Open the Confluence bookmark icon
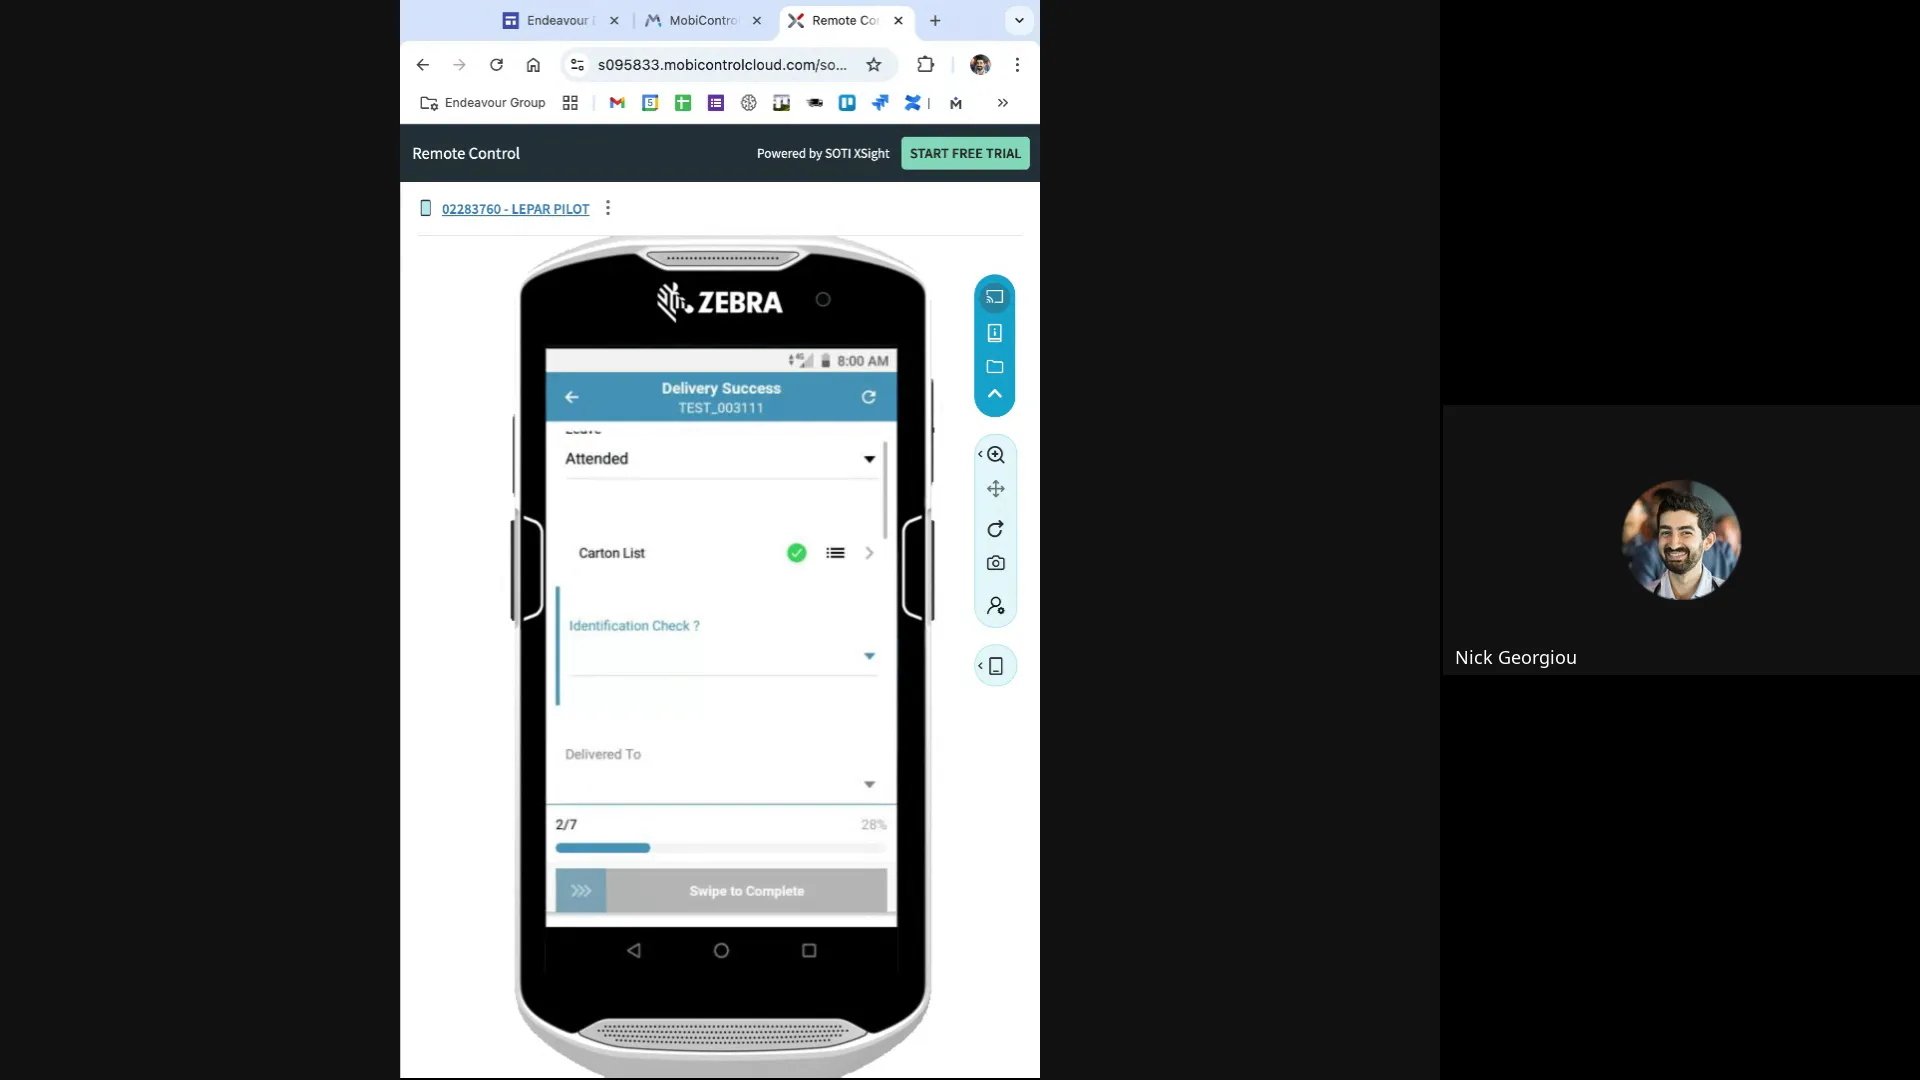This screenshot has height=1080, width=1920. click(913, 103)
